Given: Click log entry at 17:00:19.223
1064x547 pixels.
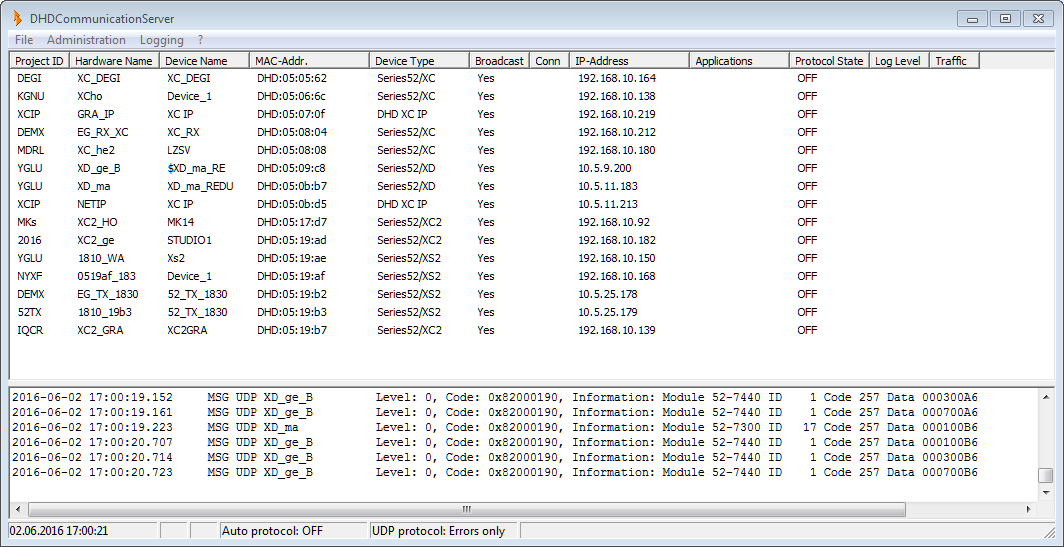Looking at the screenshot, I should 495,427.
